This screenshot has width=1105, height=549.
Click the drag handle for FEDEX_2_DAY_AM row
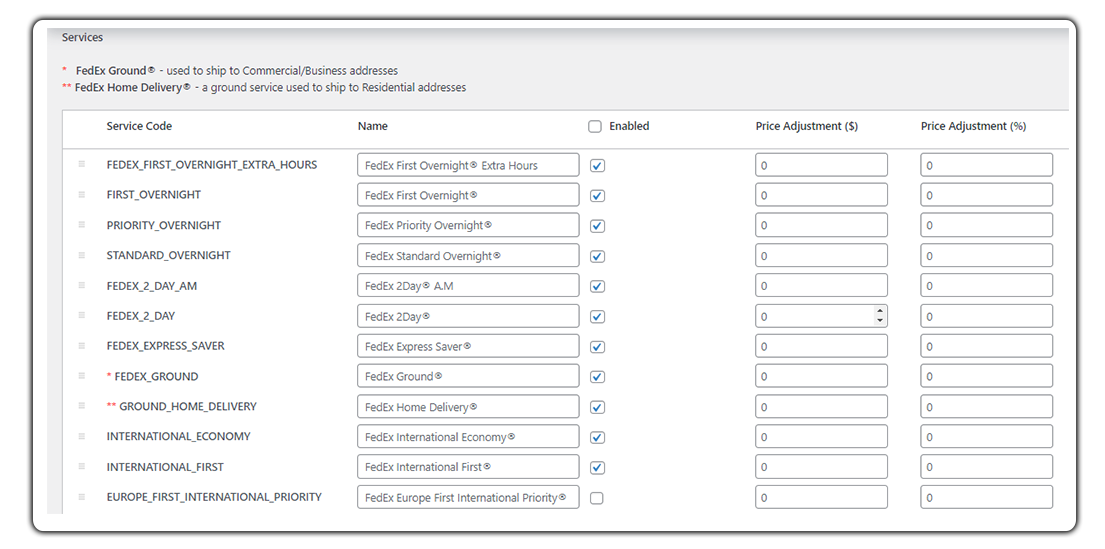pyautogui.click(x=82, y=285)
